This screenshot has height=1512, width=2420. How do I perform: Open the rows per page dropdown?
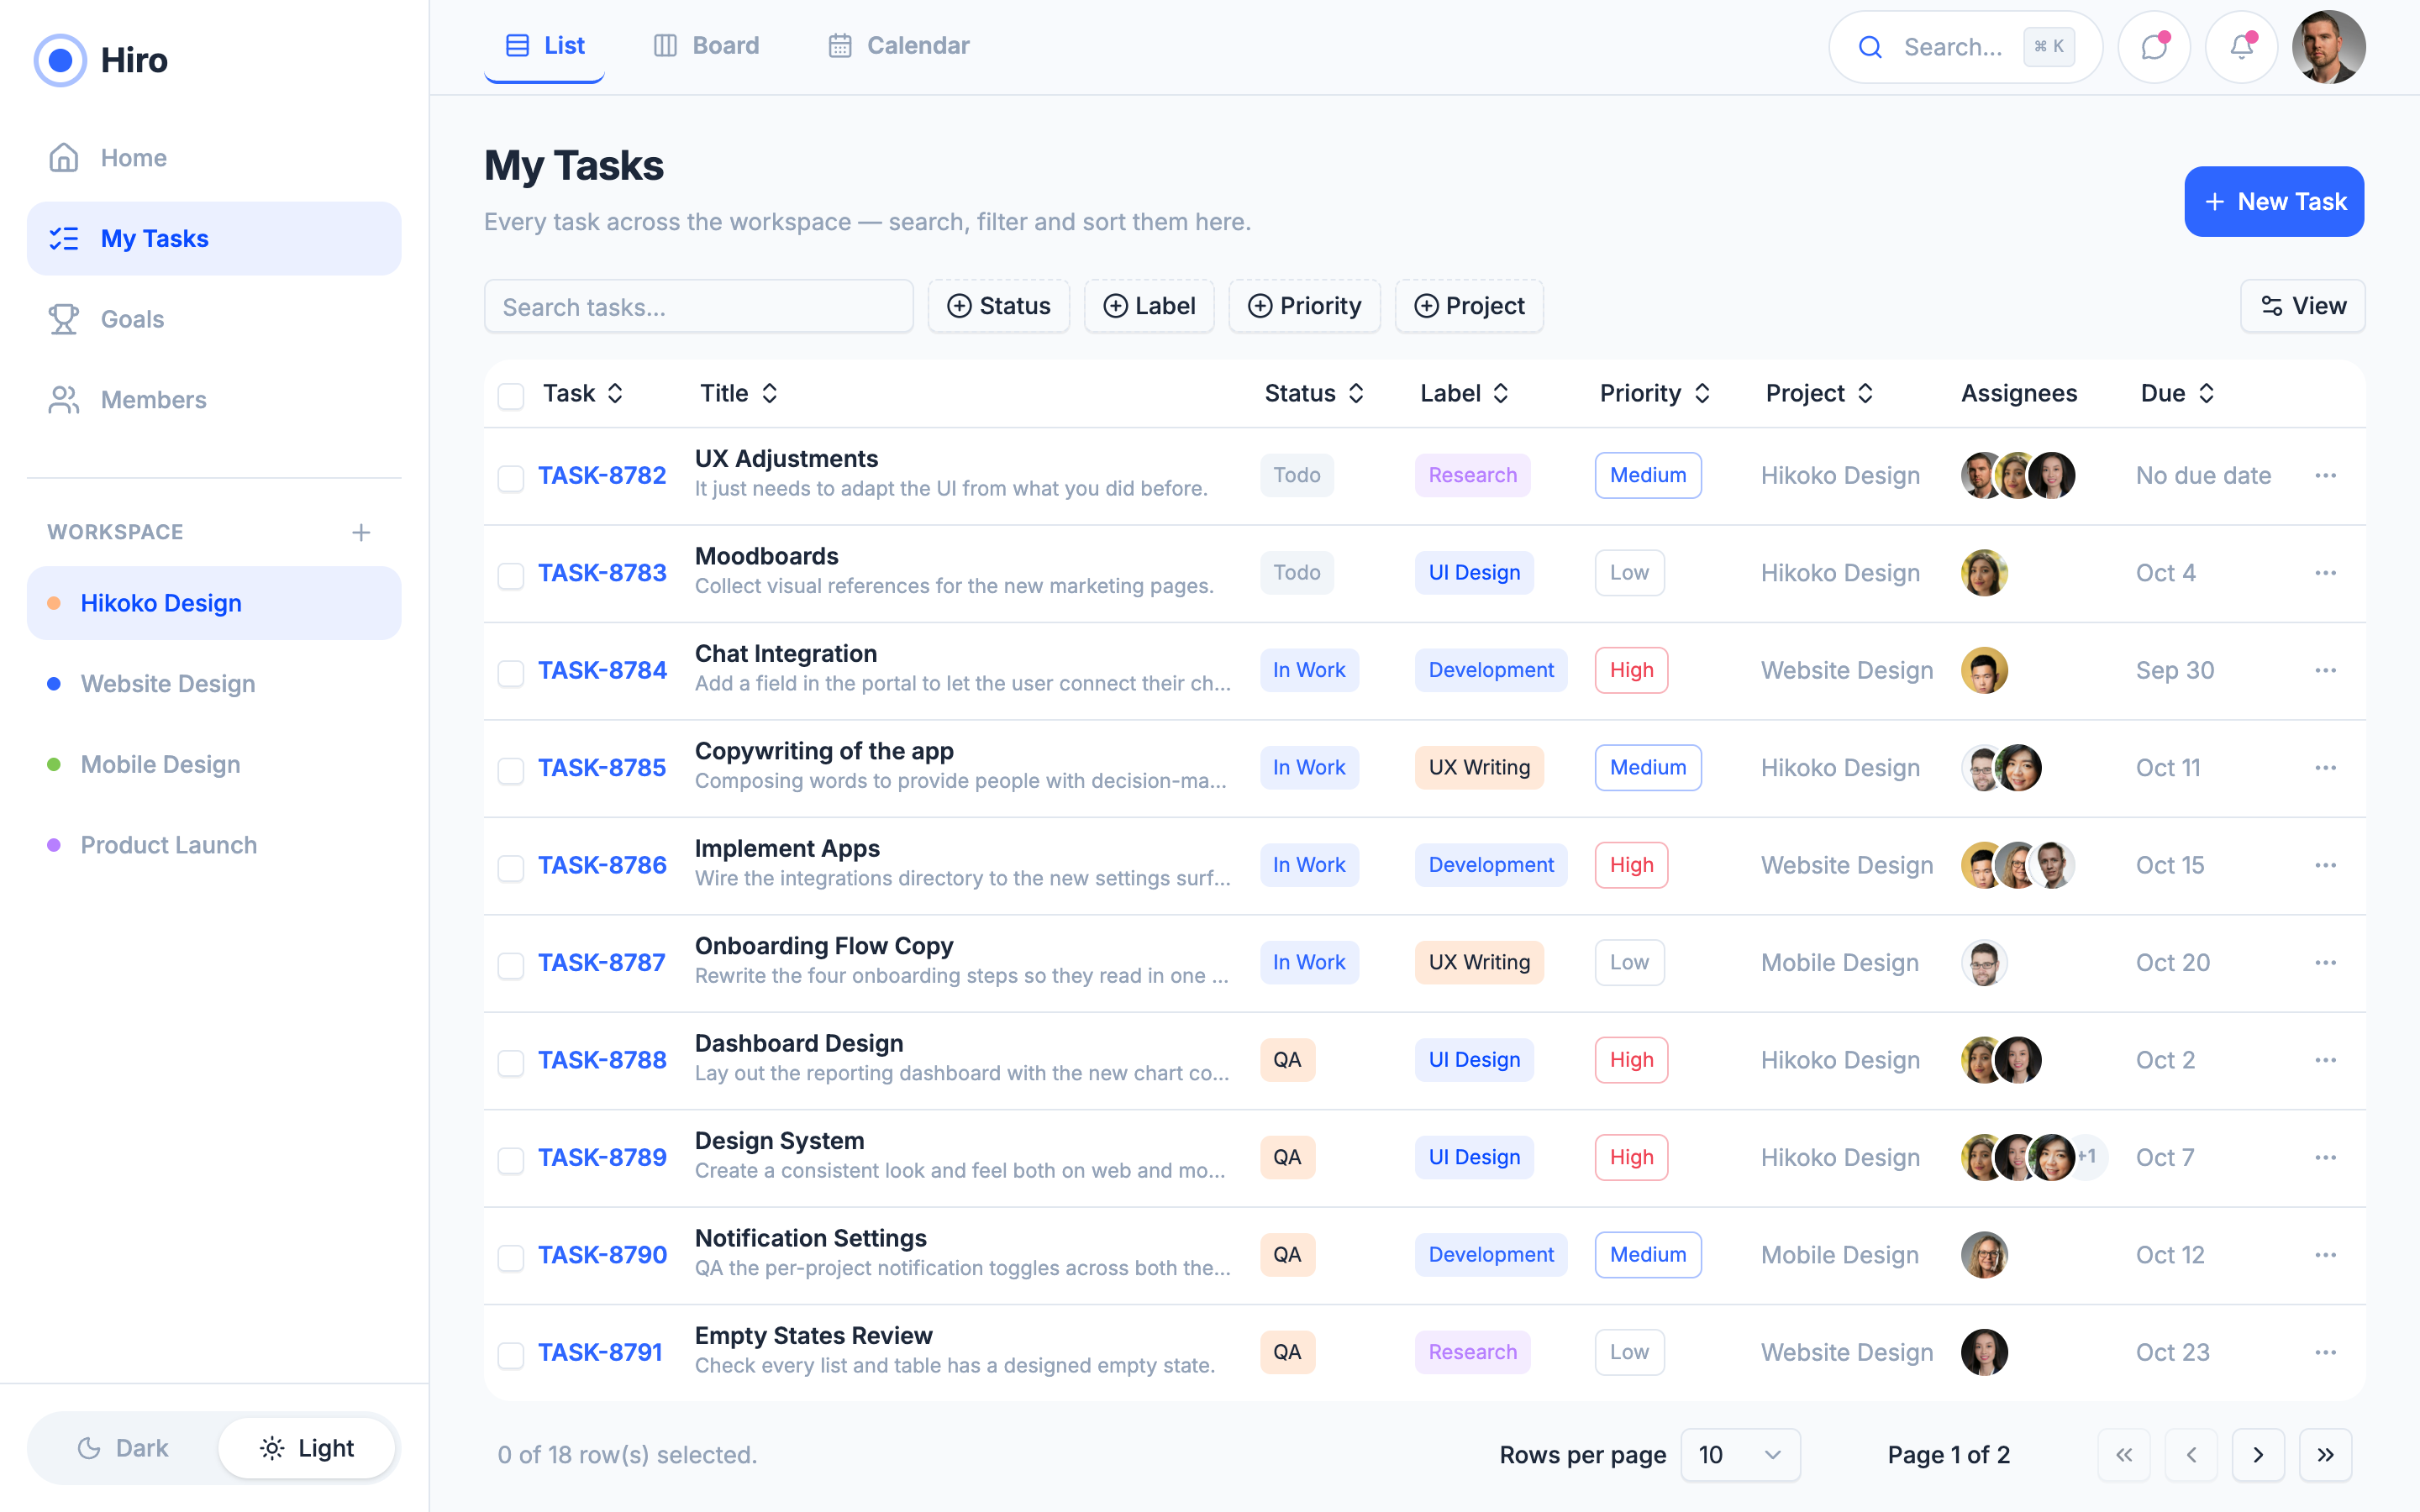pyautogui.click(x=1740, y=1455)
